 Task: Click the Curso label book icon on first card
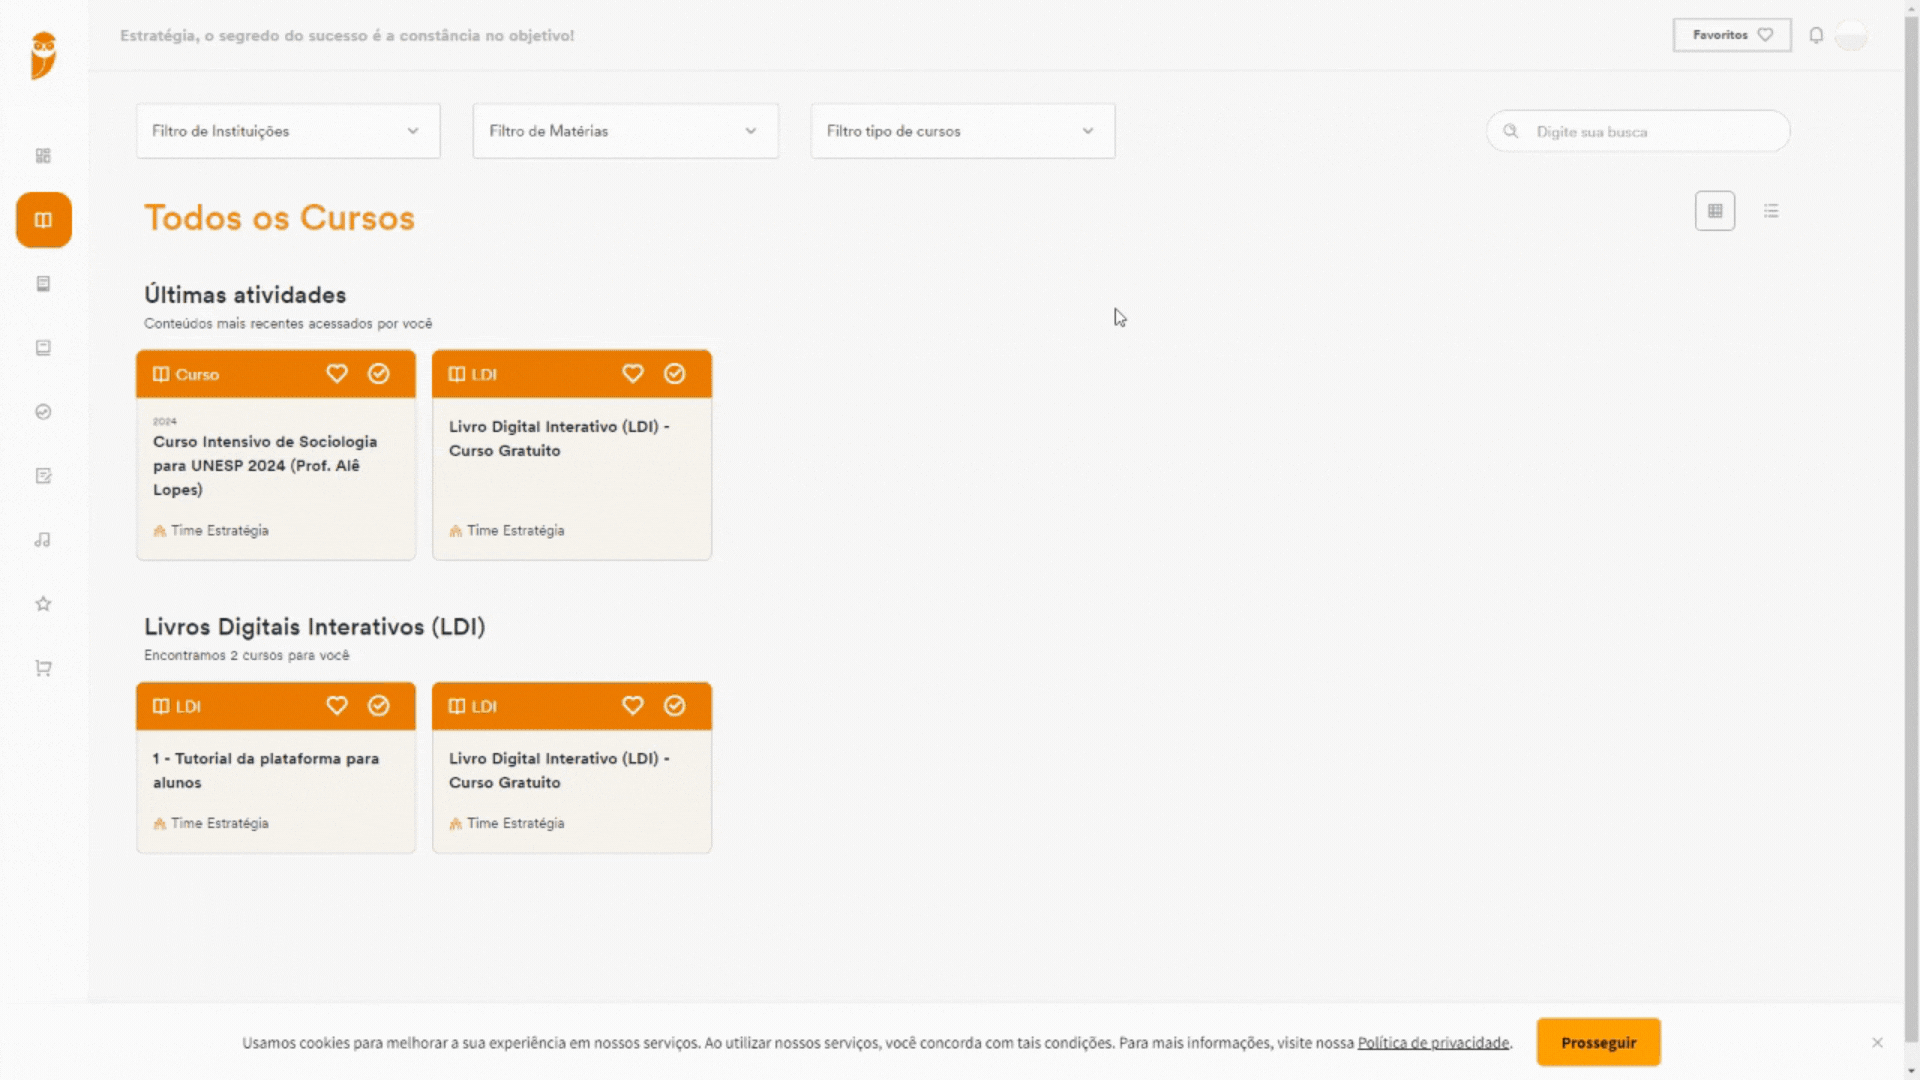(x=161, y=374)
